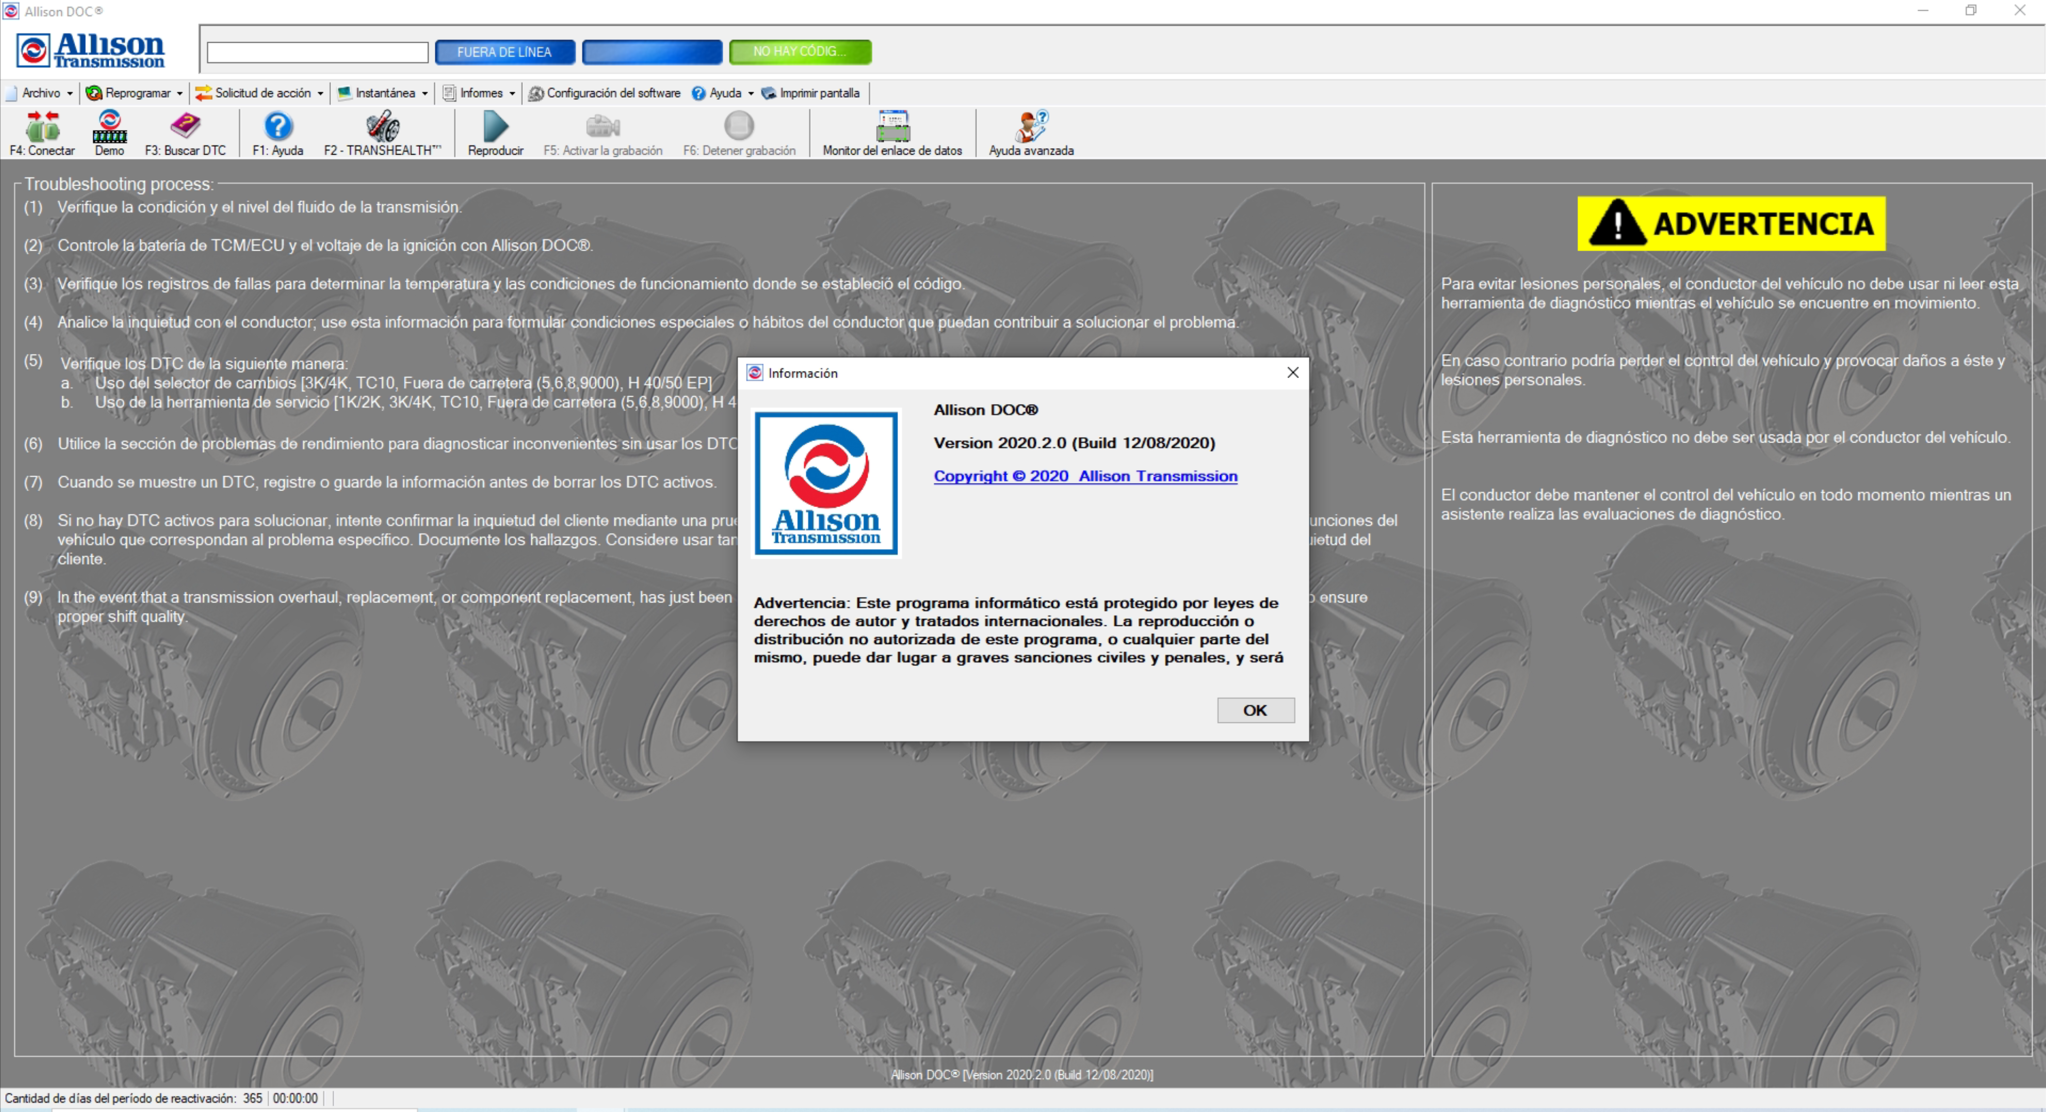2047x1112 pixels.
Task: Expand the Reprogramar dropdown arrow
Action: [x=179, y=94]
